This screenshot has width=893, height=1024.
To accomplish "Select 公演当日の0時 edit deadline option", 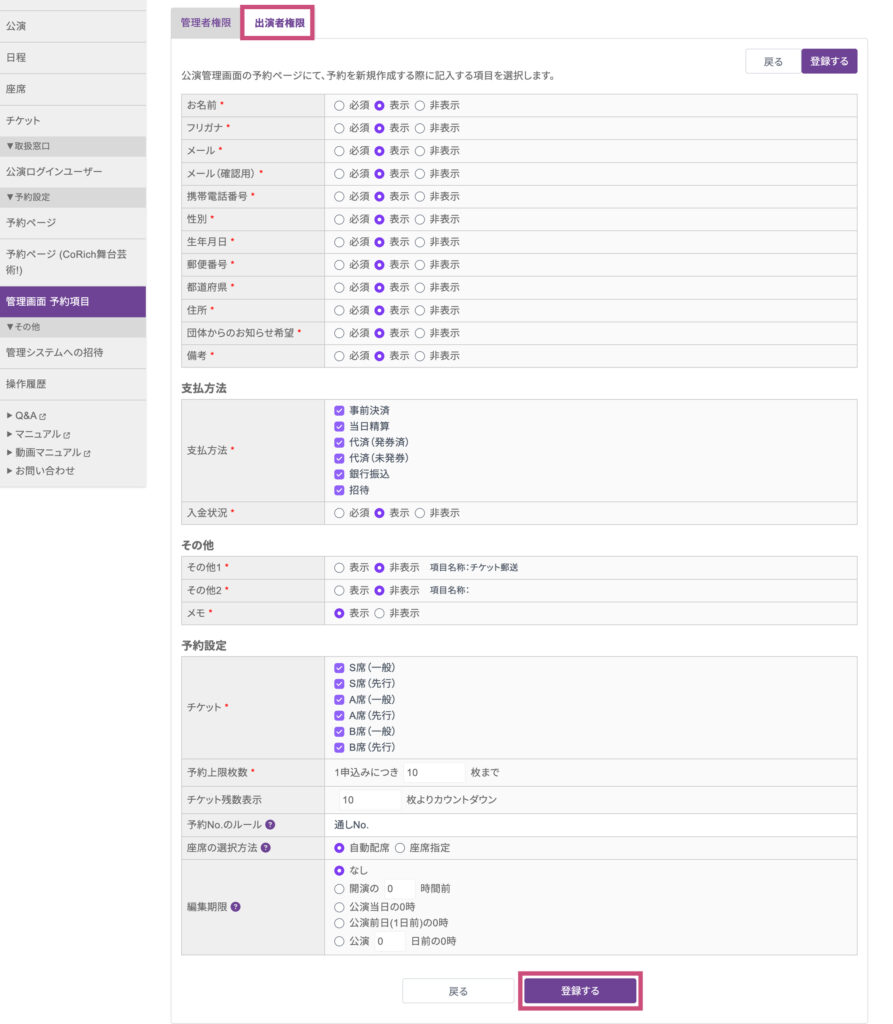I will [x=339, y=907].
